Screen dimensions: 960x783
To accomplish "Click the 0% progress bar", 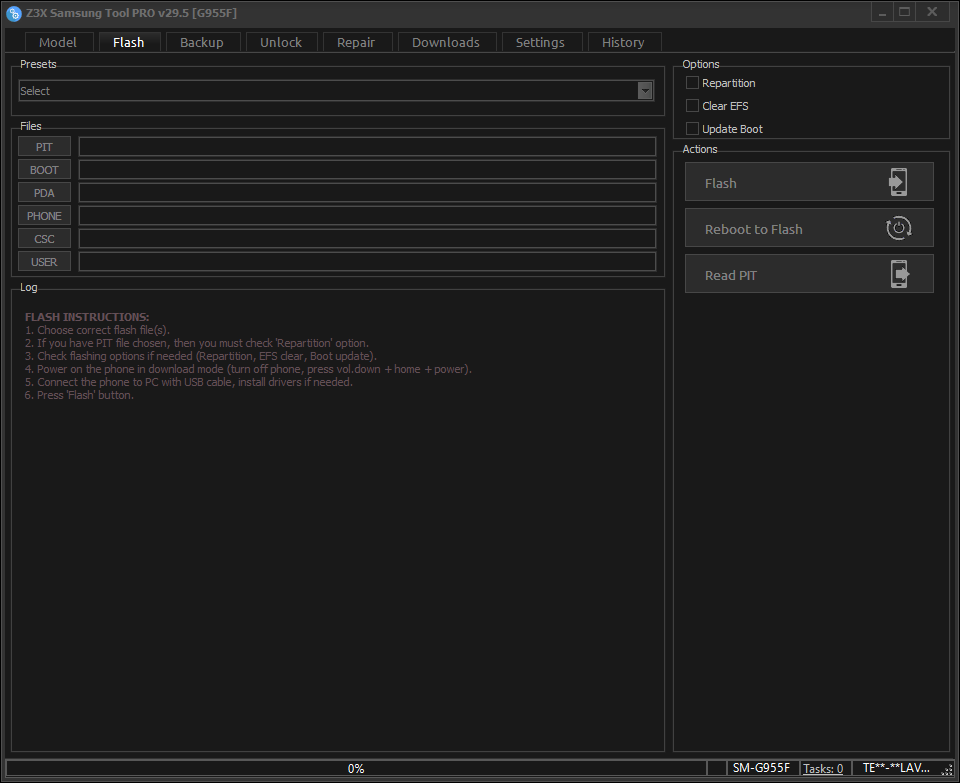I will point(356,768).
